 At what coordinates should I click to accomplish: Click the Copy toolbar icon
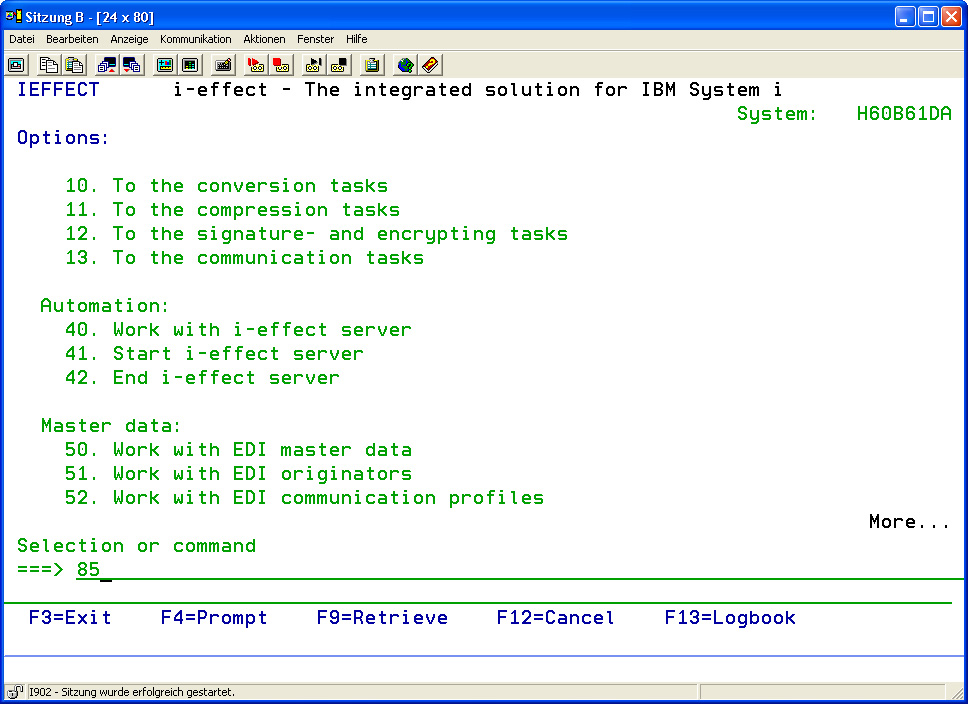(x=49, y=65)
